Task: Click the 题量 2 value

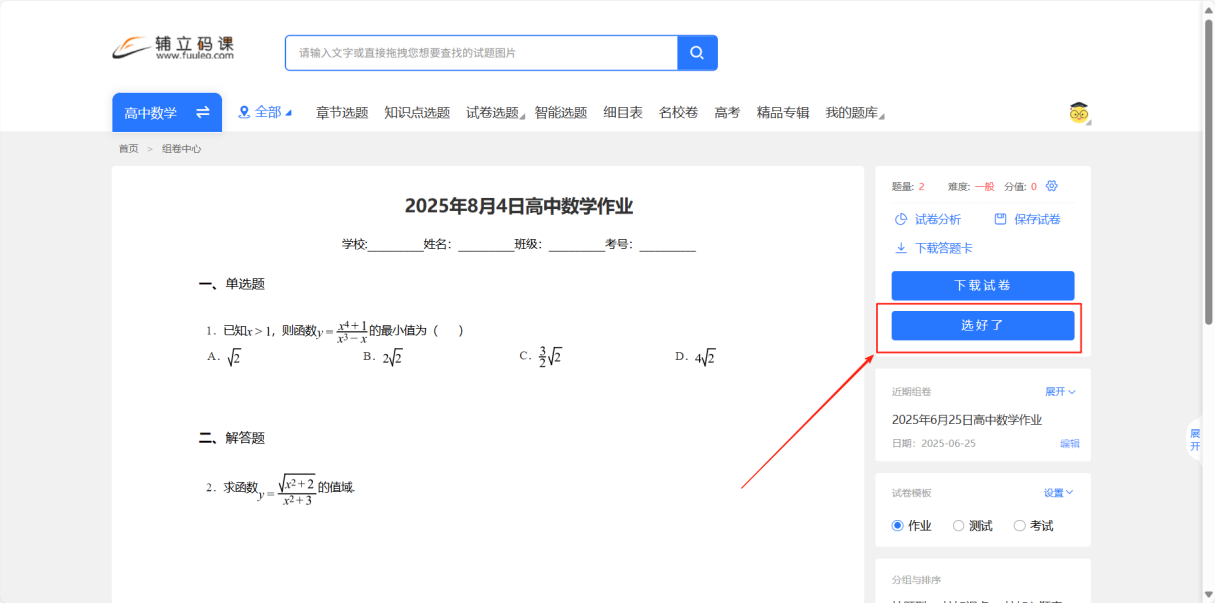Action: 921,187
